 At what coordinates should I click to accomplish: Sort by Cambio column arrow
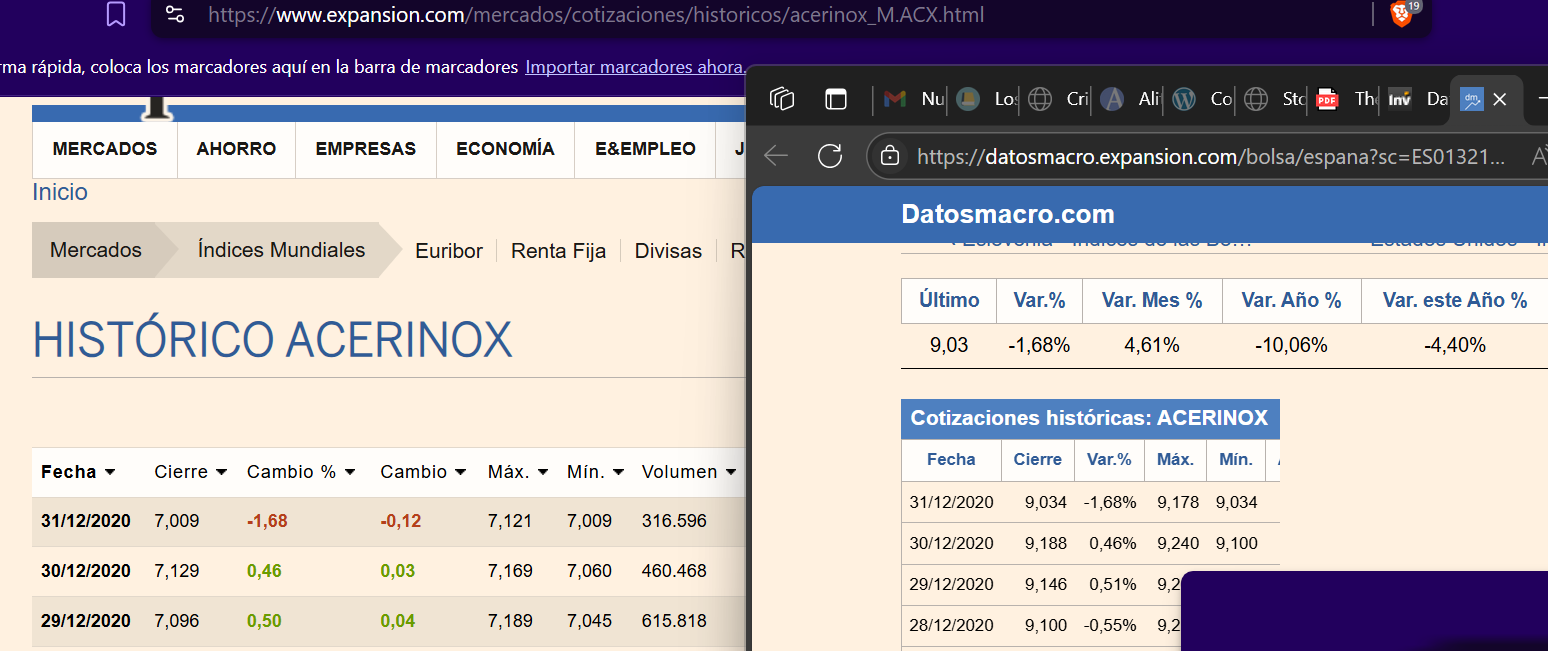(460, 472)
